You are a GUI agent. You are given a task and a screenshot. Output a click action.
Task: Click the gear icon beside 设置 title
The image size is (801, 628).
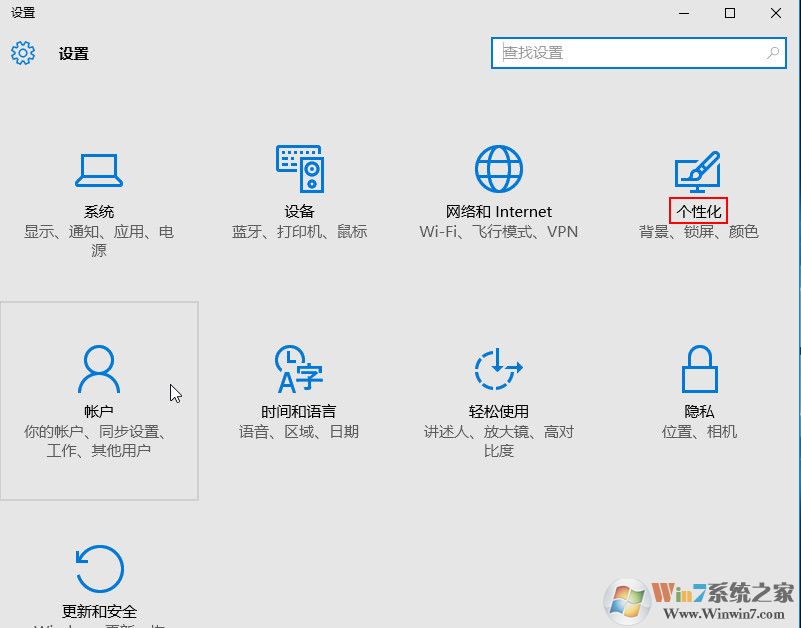pos(21,53)
